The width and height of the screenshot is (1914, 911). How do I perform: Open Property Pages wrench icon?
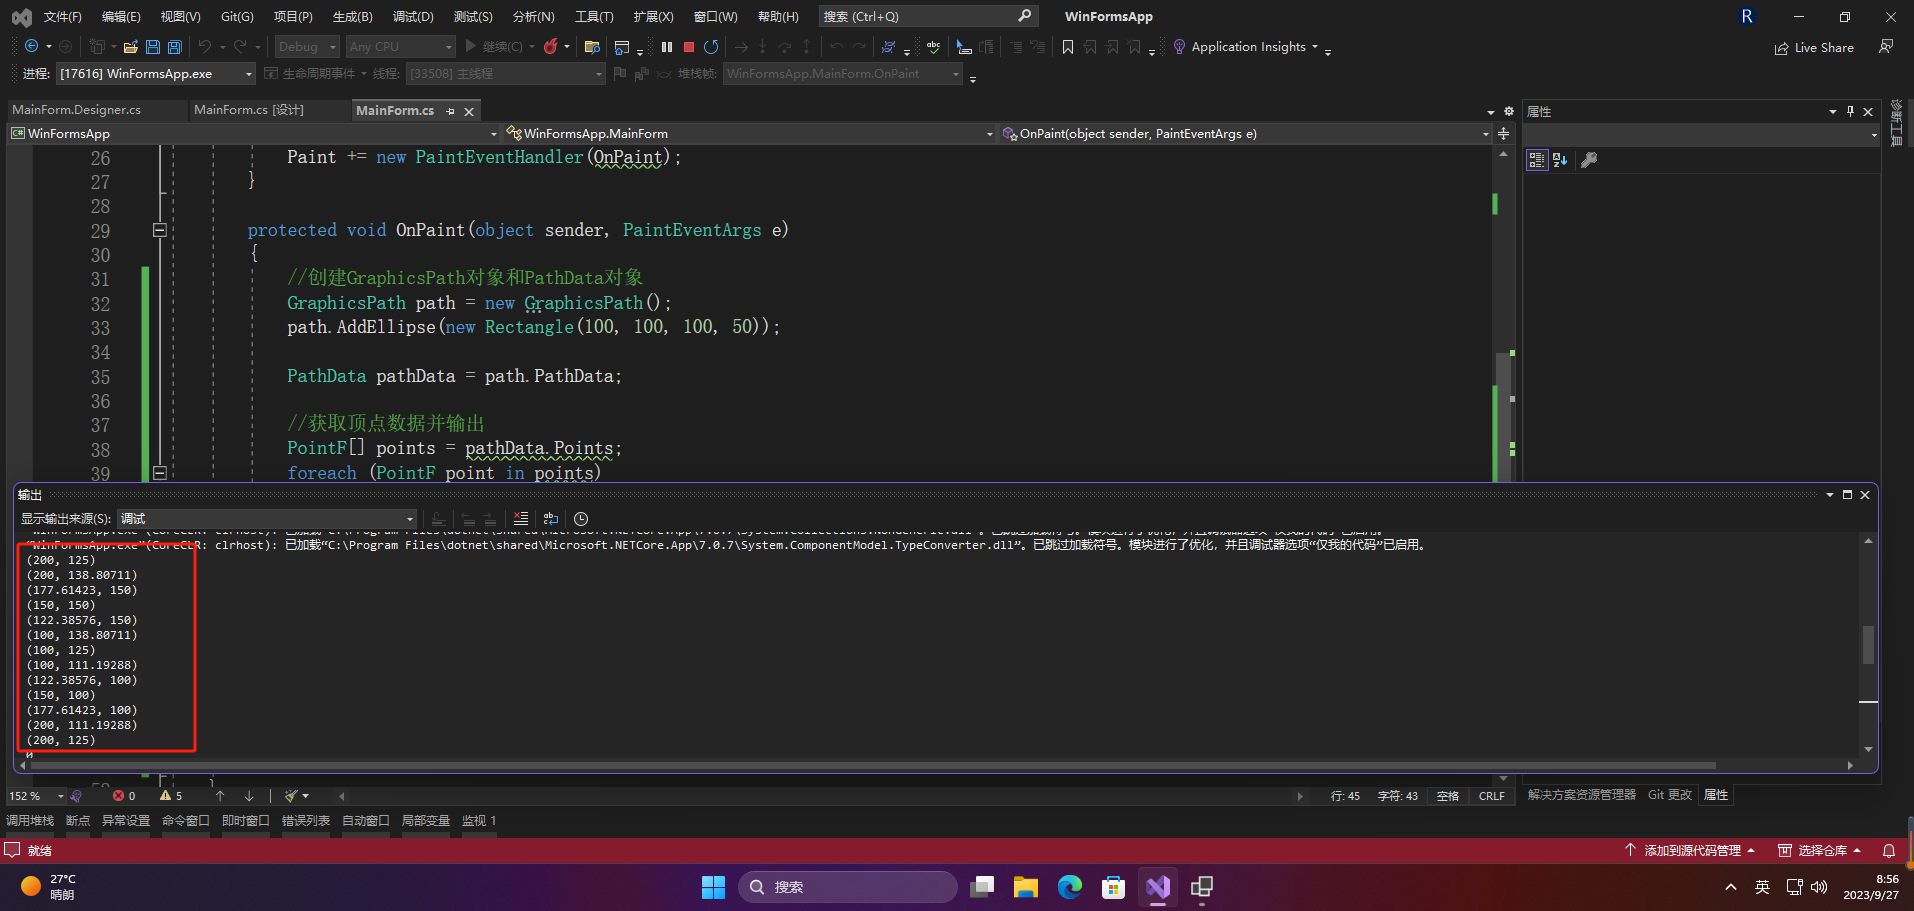(x=1589, y=160)
